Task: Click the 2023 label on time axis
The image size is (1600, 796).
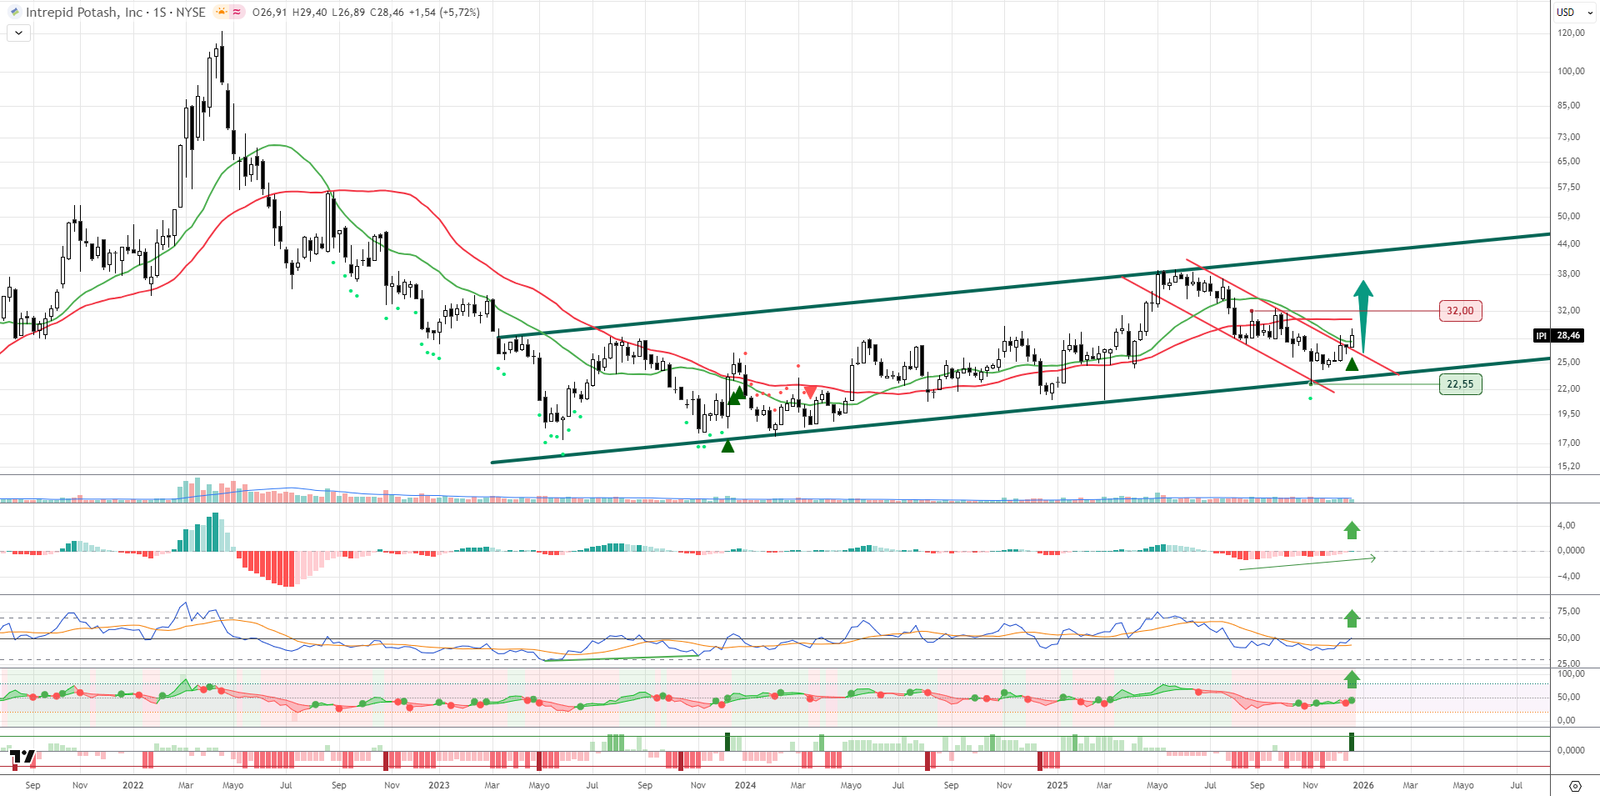Action: [x=439, y=786]
